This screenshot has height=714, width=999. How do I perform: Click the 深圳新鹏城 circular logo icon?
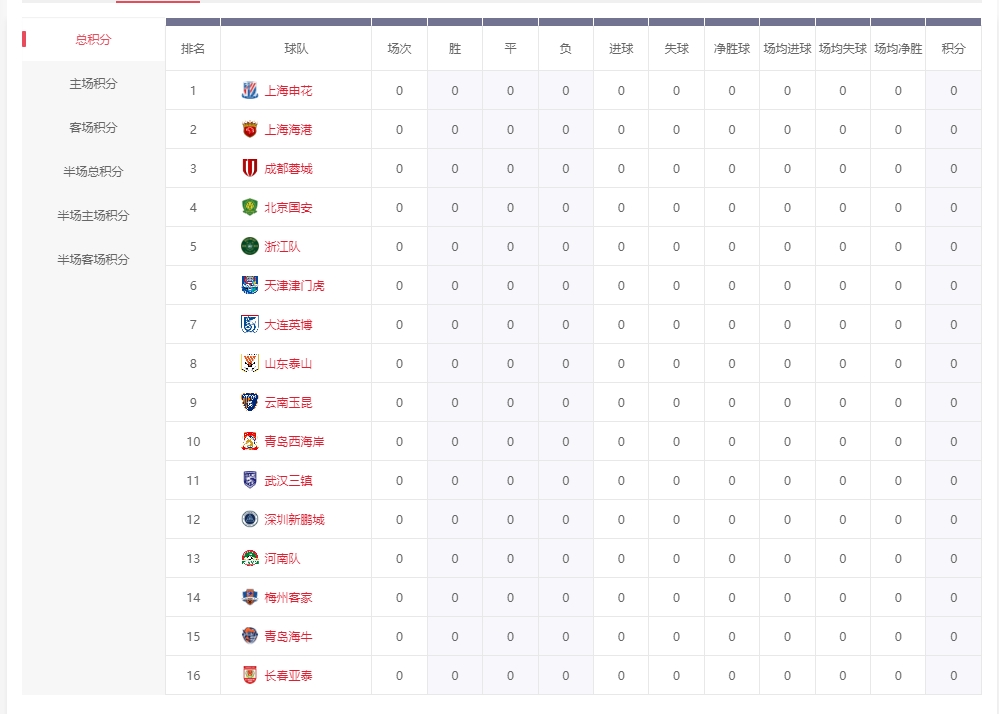pos(249,520)
